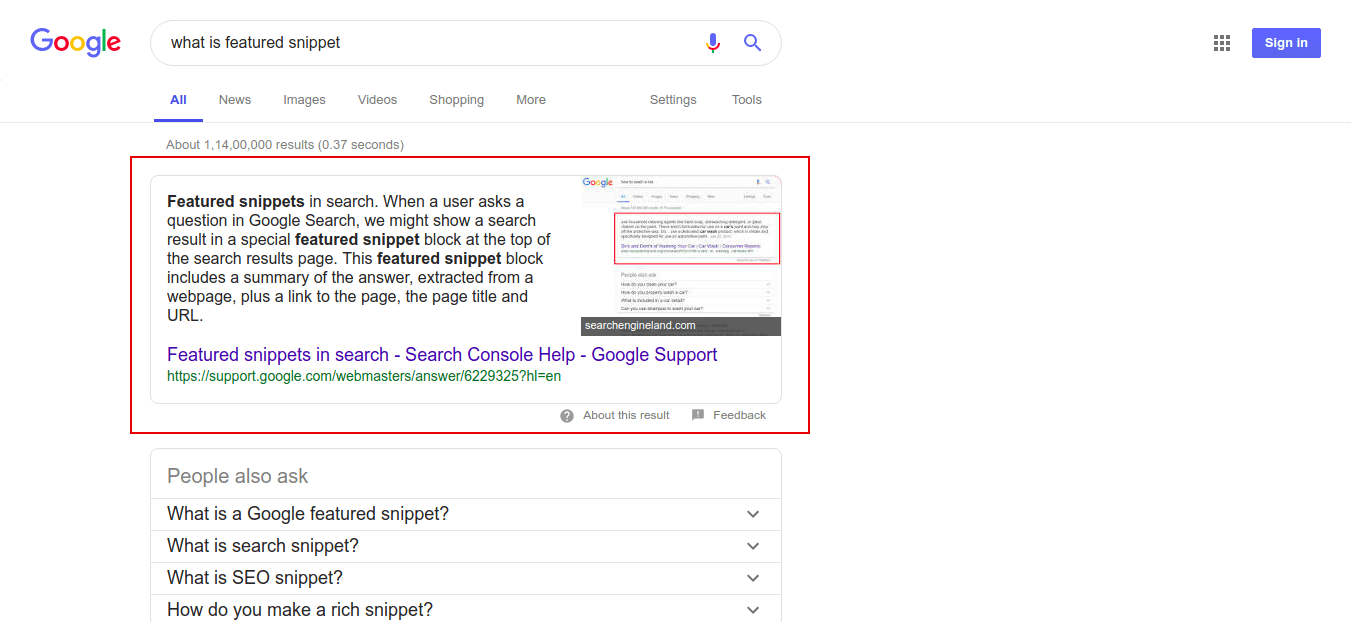Click the About this result link
The image size is (1351, 622).
(x=626, y=415)
